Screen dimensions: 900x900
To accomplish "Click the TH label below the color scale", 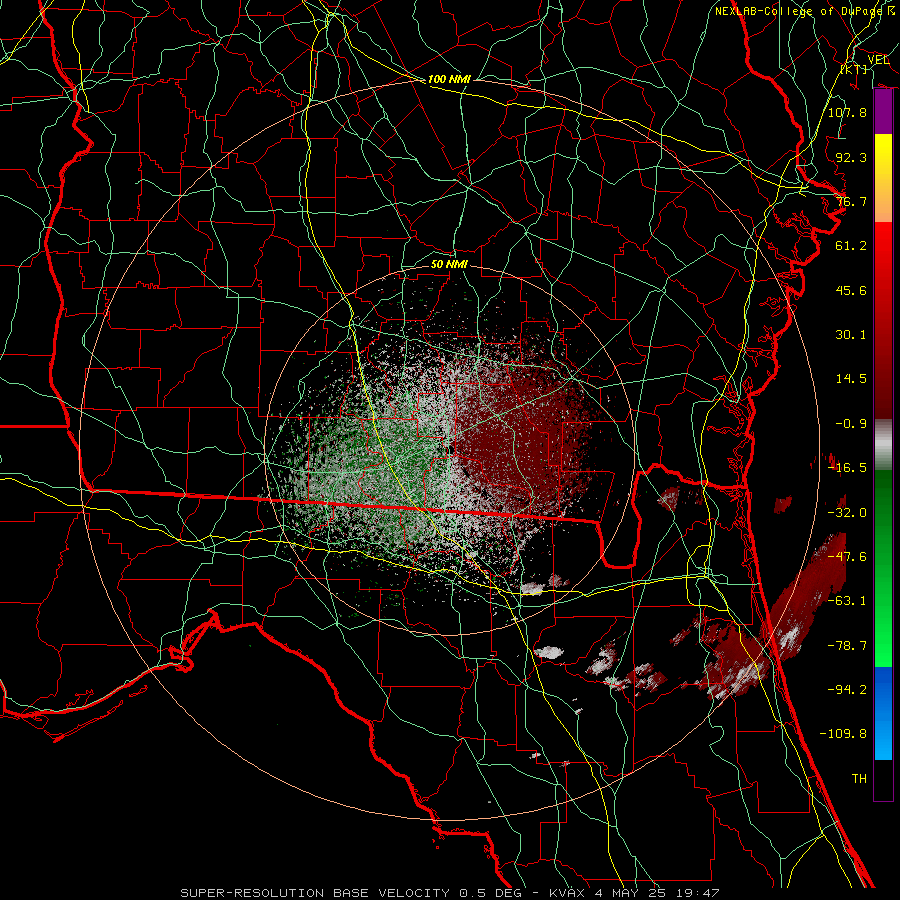I will (x=859, y=779).
